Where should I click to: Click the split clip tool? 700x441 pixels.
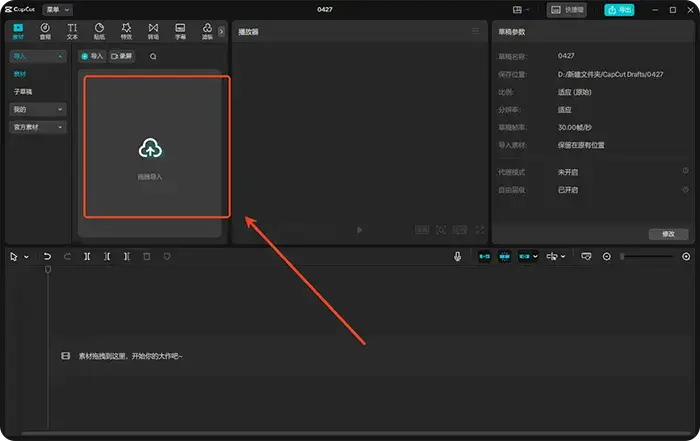[87, 256]
